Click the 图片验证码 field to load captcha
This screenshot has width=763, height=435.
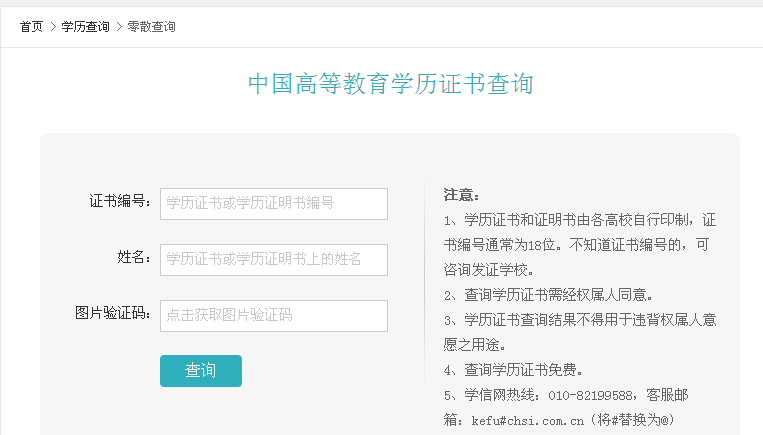274,316
